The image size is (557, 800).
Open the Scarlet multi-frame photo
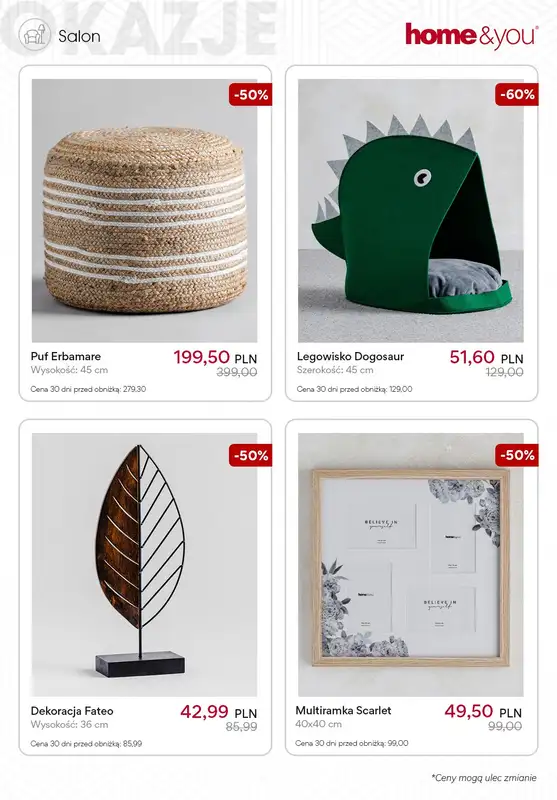point(411,565)
